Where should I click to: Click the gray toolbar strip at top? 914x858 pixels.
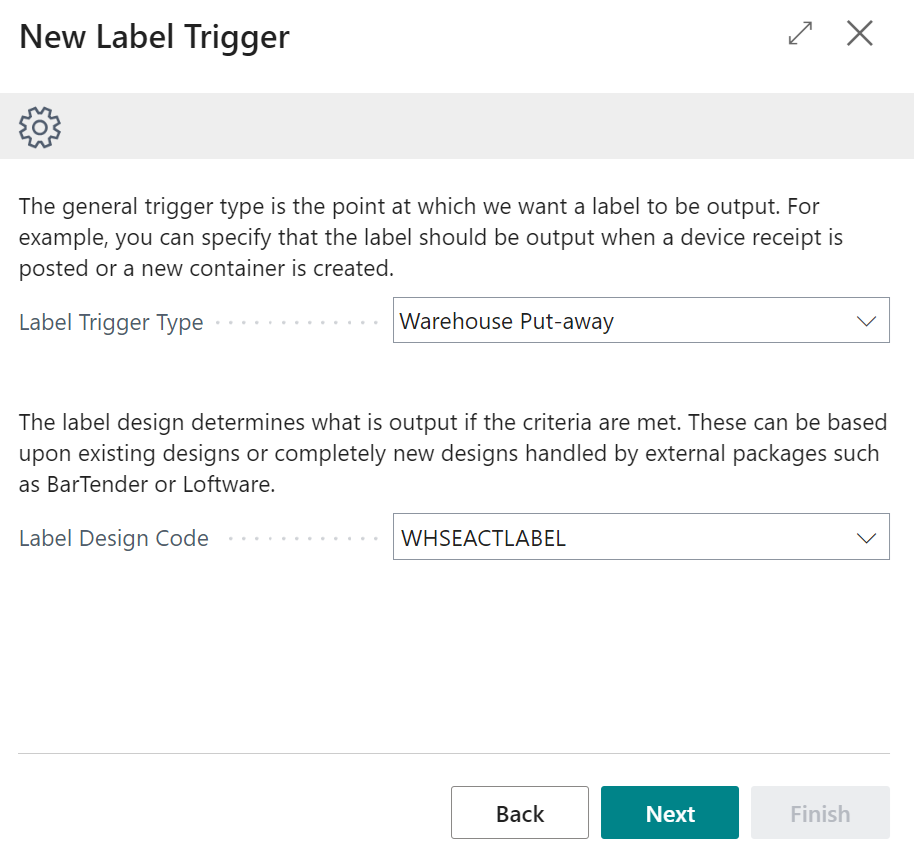(457, 127)
